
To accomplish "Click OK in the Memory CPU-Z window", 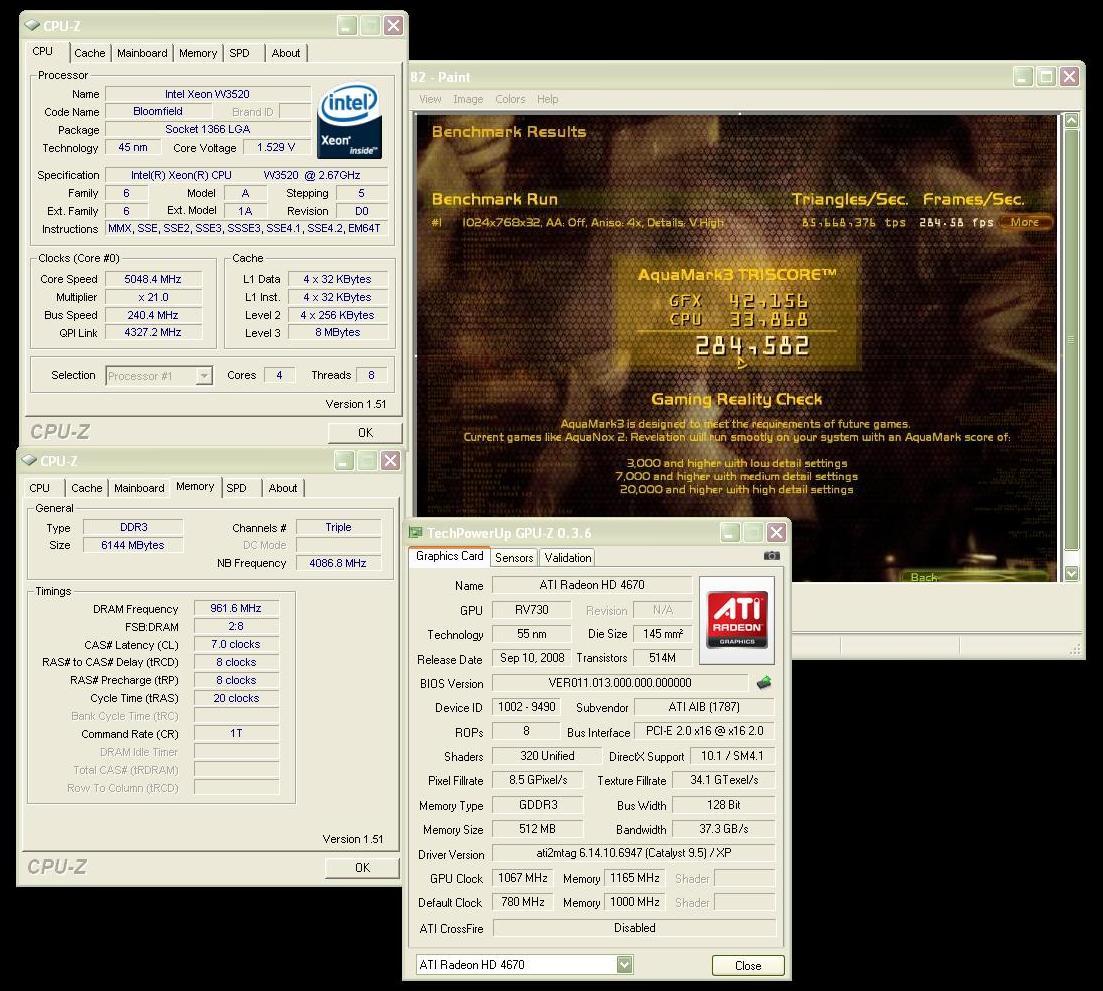I will pos(362,867).
